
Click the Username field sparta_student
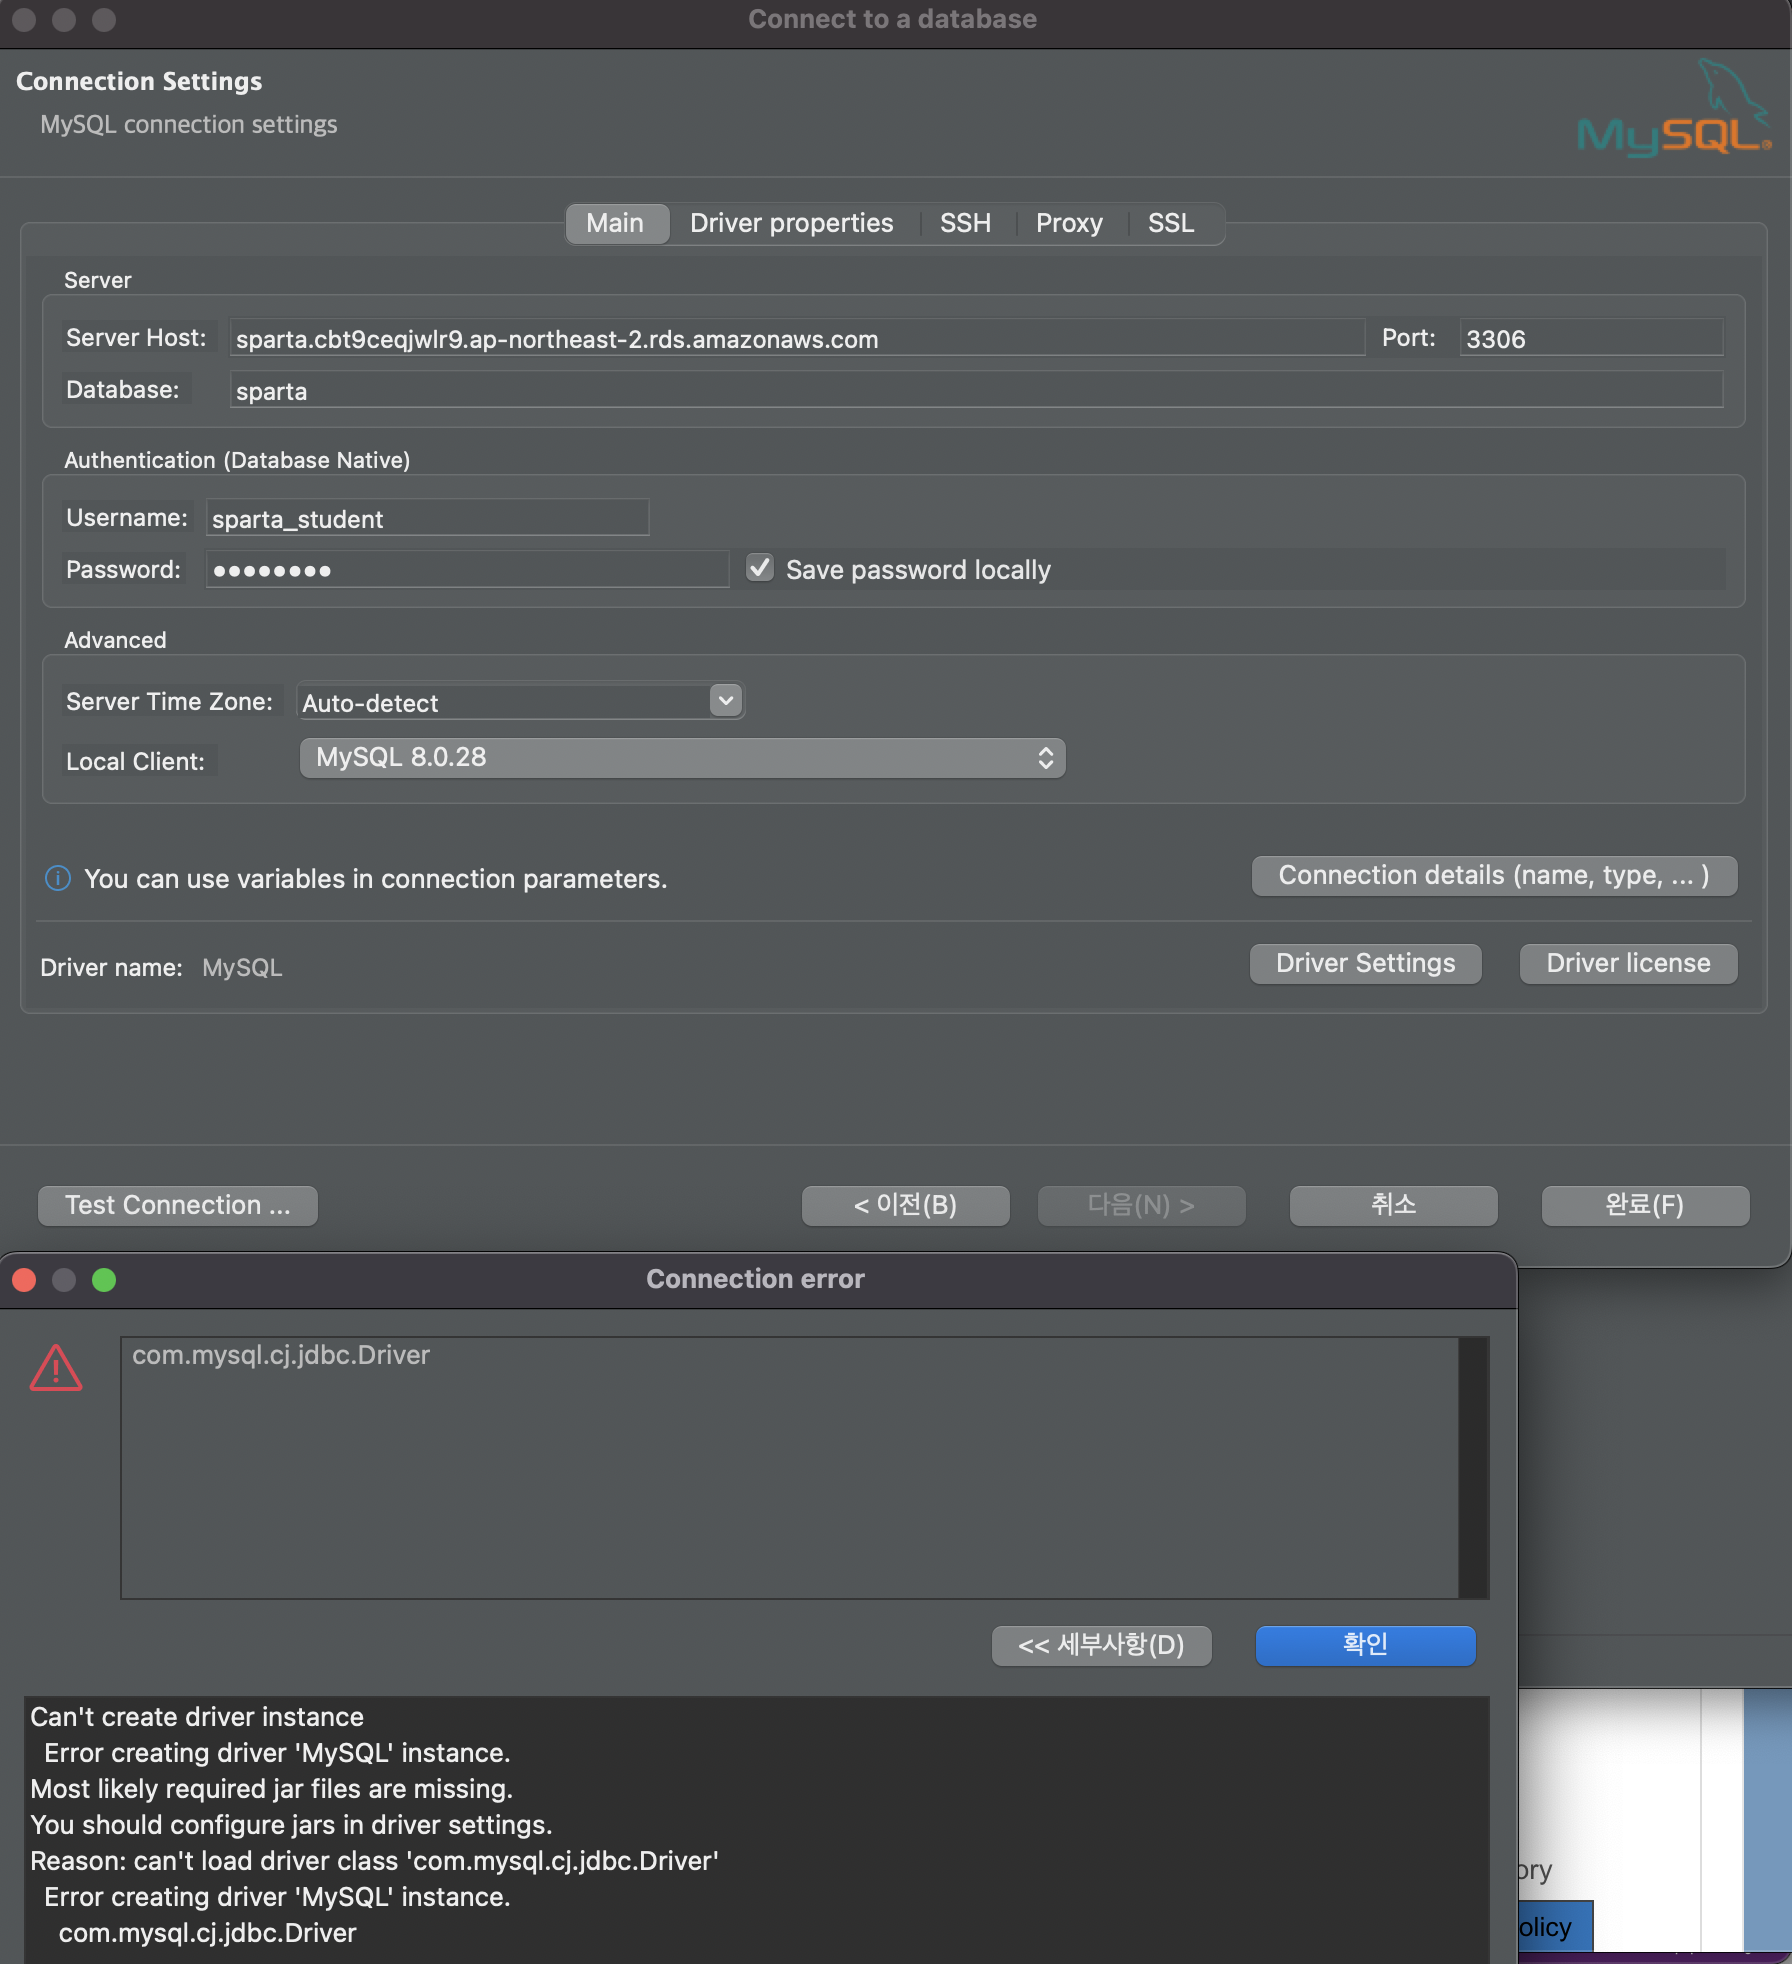tap(428, 518)
